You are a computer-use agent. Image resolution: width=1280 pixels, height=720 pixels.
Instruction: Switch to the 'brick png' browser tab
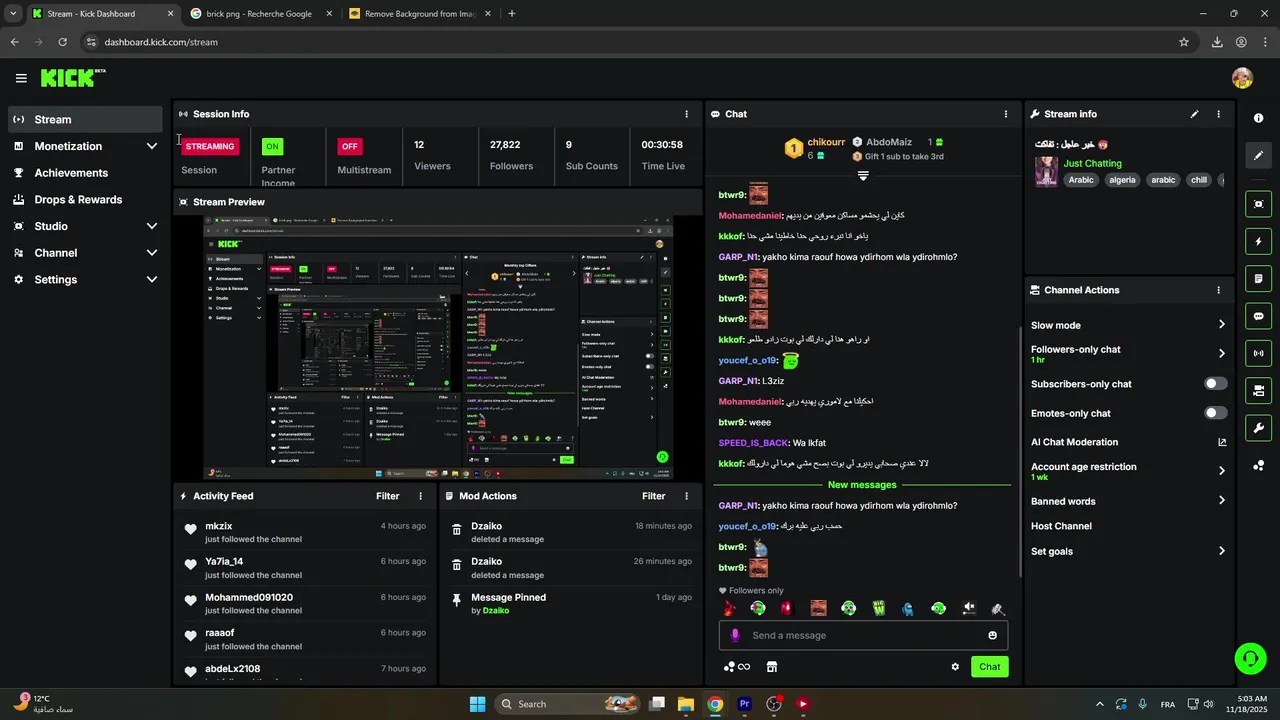[259, 14]
